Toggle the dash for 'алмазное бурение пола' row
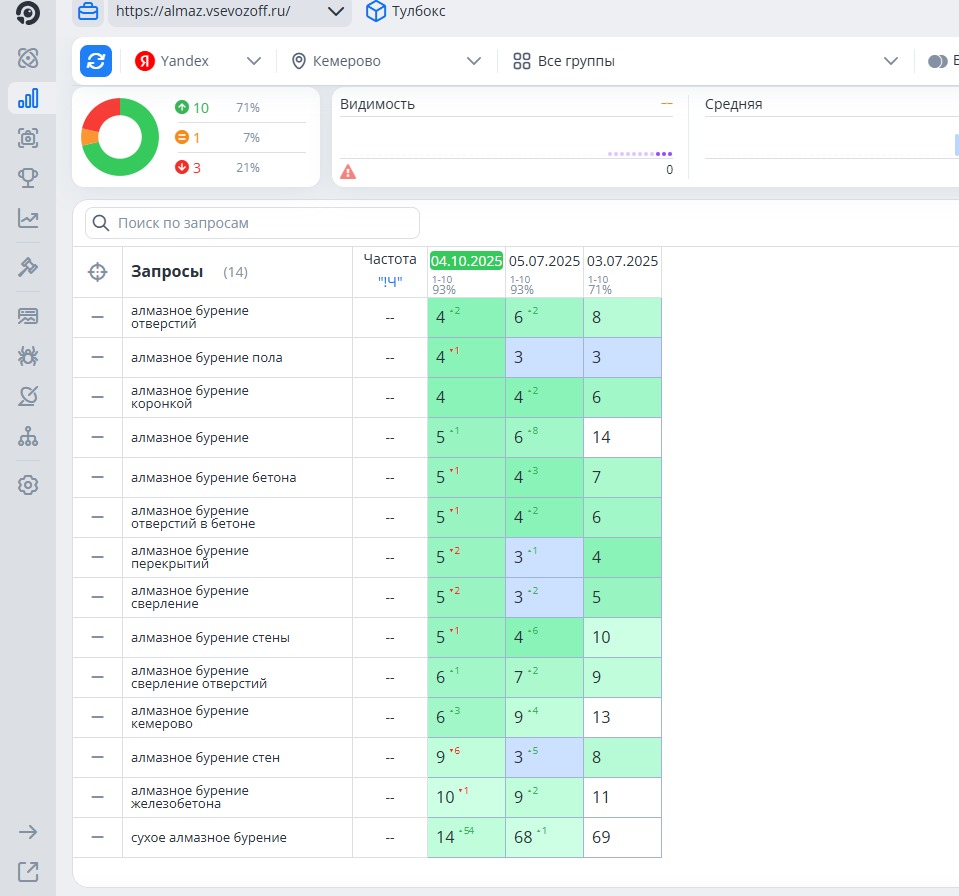Screen dimensions: 959x896 tap(97, 357)
